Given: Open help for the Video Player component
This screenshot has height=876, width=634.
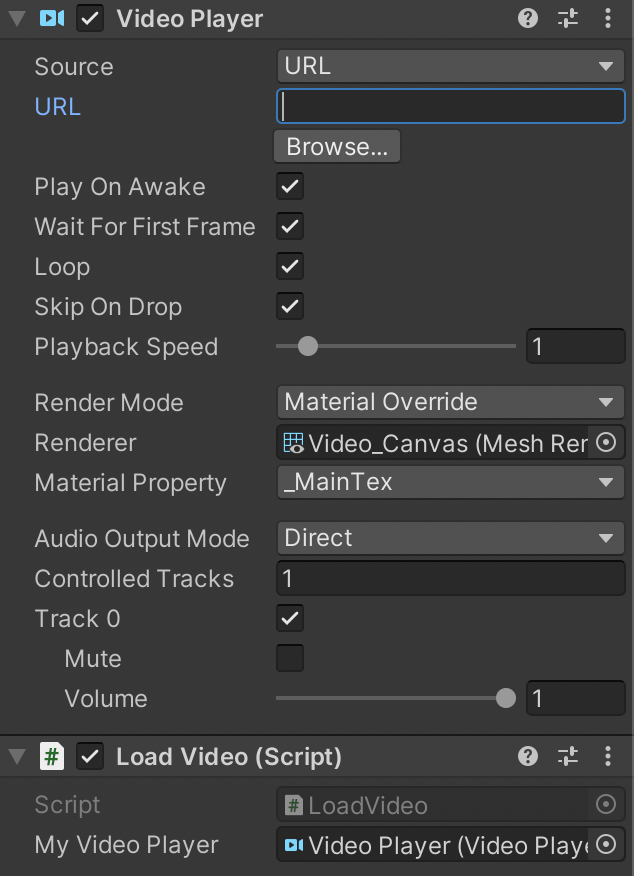Looking at the screenshot, I should click(x=527, y=18).
